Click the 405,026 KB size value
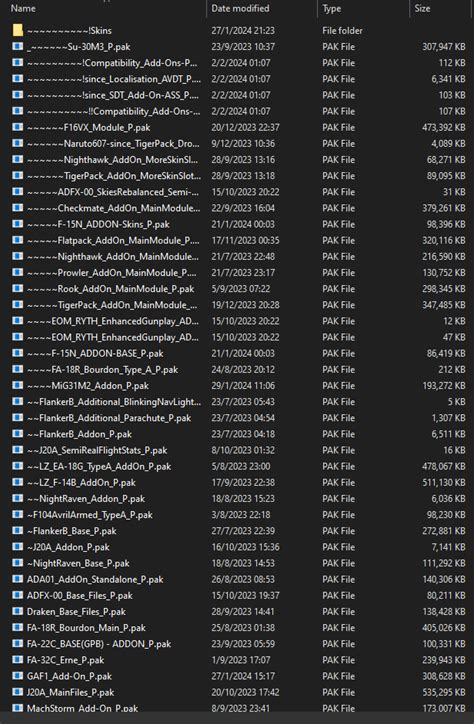Image resolution: width=474 pixels, height=724 pixels. point(444,627)
